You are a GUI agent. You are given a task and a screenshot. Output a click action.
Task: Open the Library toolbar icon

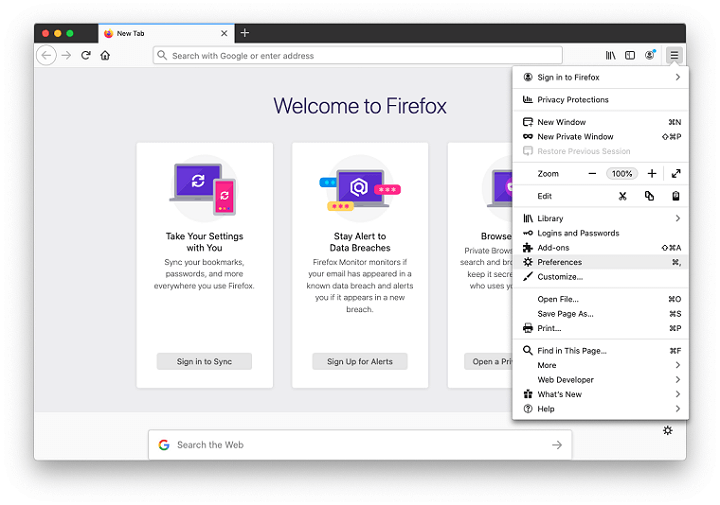[x=610, y=56]
